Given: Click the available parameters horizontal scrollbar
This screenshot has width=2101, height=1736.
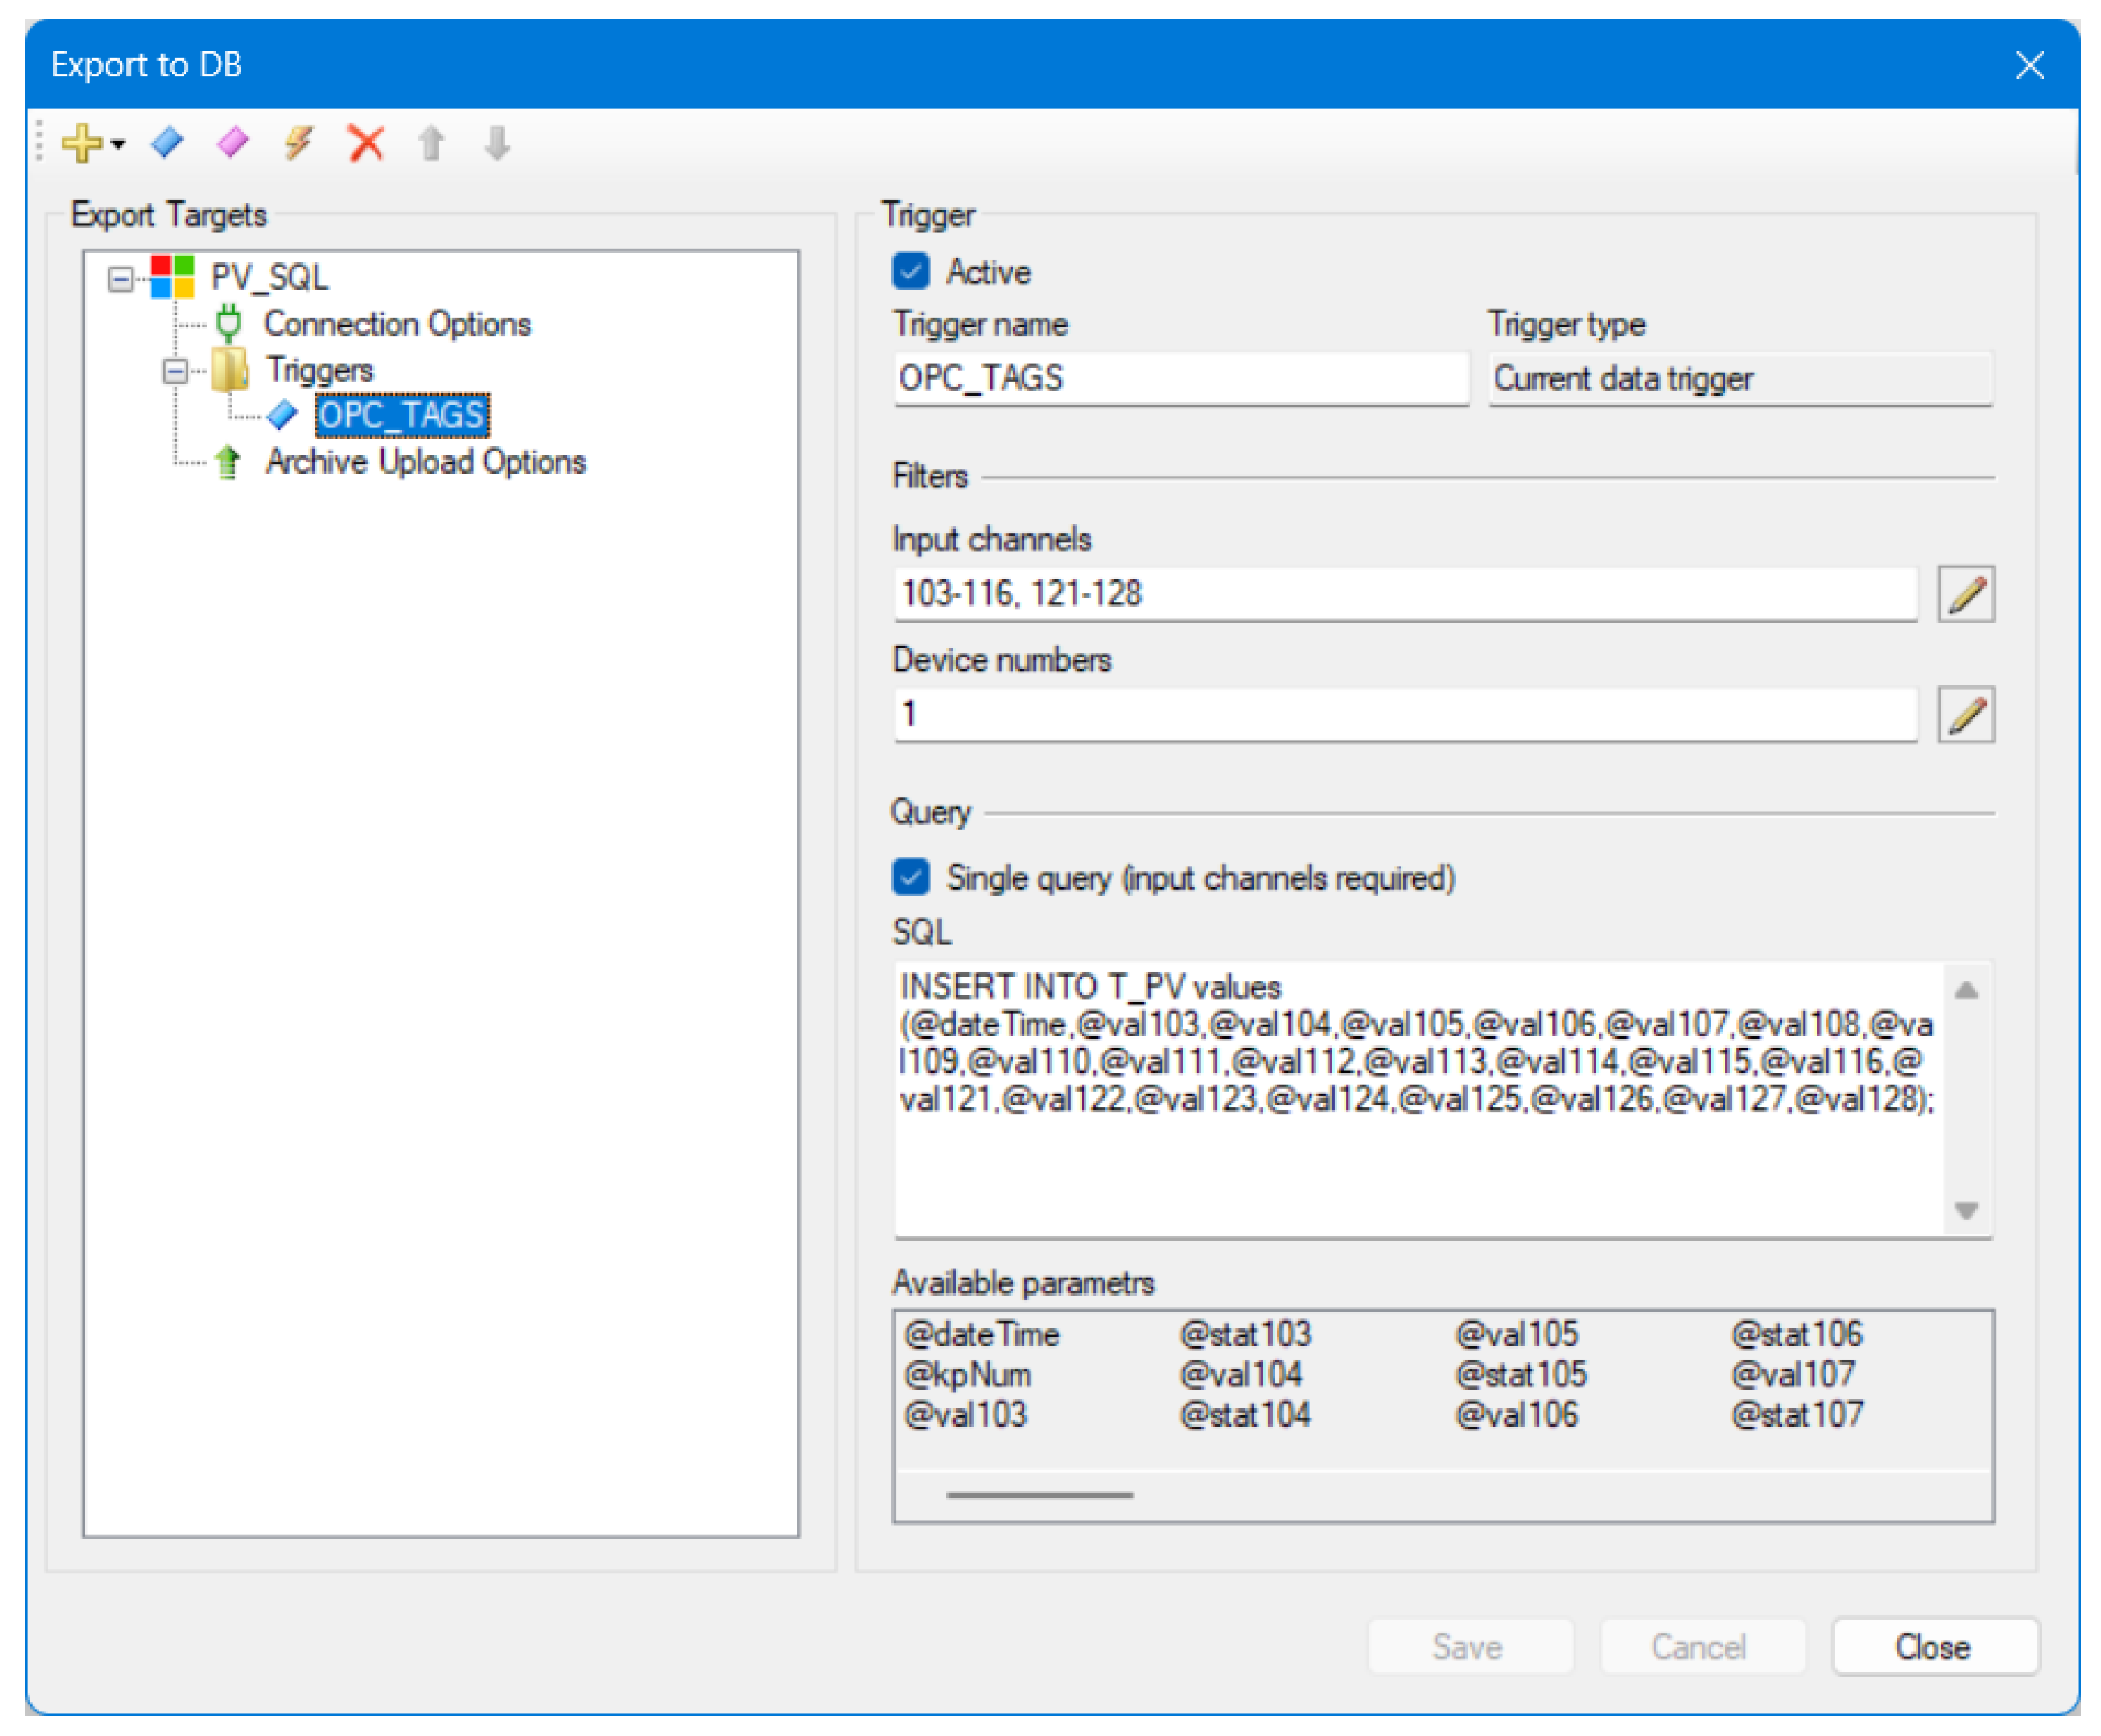Looking at the screenshot, I should [1039, 1494].
